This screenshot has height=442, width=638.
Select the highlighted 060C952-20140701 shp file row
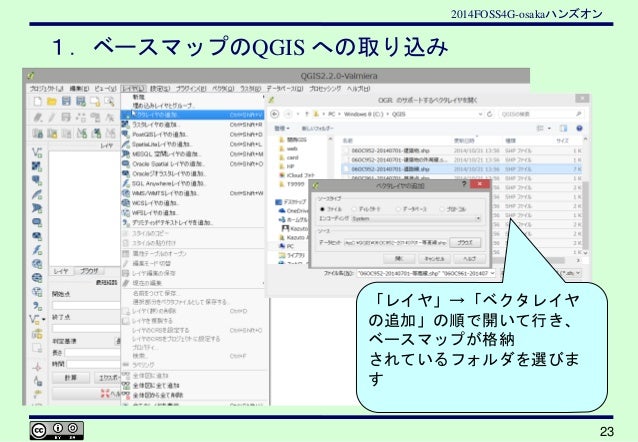click(x=462, y=169)
